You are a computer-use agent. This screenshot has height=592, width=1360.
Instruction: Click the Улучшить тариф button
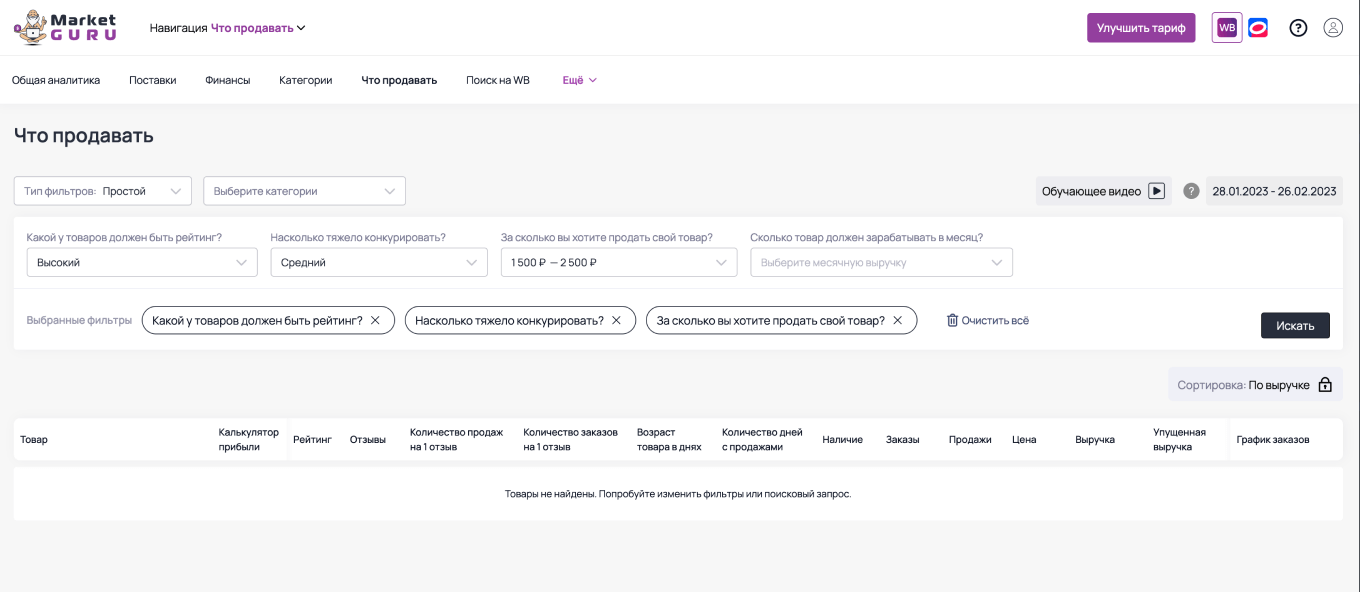point(1141,27)
